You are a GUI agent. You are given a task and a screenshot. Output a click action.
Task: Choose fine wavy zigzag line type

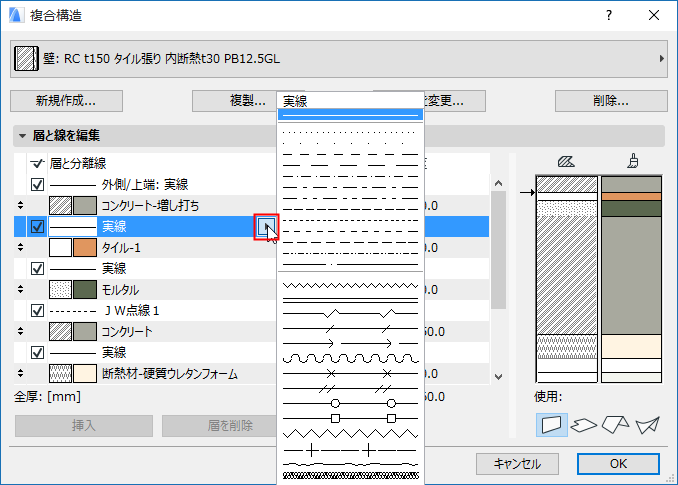tap(350, 285)
